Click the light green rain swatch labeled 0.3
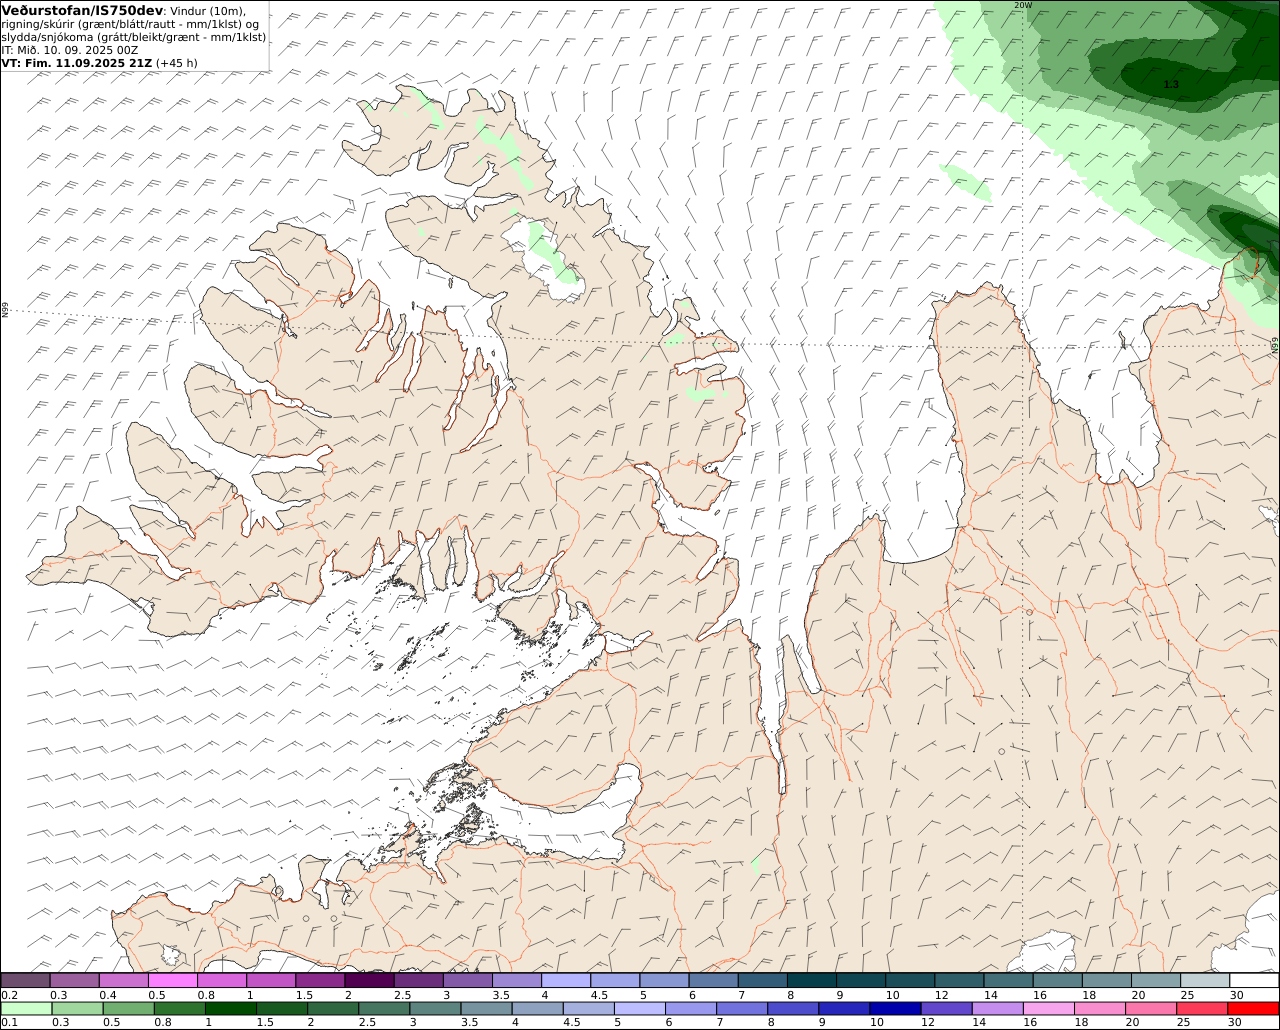Screen dimensions: 1280x1030 (78, 1008)
